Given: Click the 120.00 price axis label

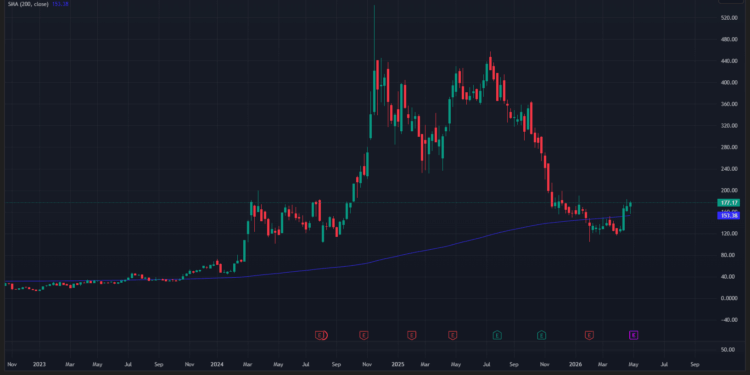Looking at the screenshot, I should 728,233.
